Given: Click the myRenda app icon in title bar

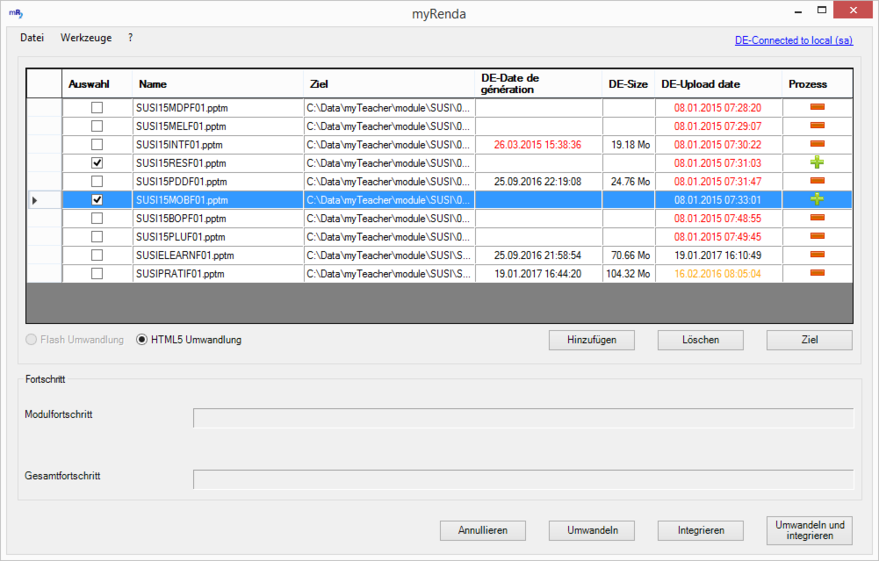Looking at the screenshot, I should pos(15,14).
